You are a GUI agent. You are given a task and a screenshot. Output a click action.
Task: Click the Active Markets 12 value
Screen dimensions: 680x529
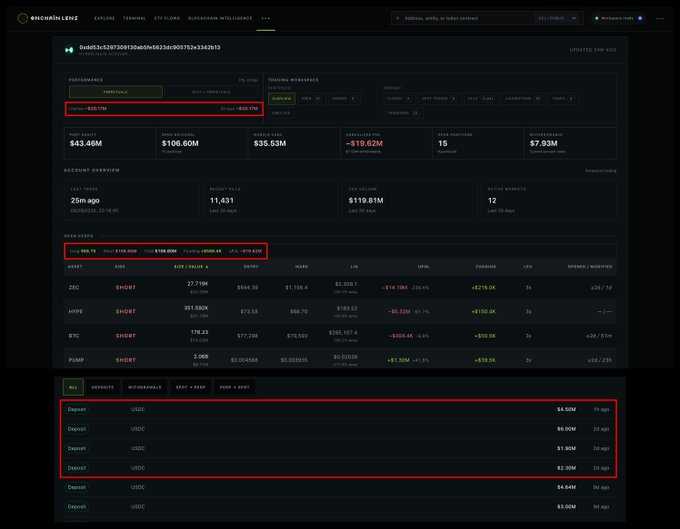[x=492, y=200]
